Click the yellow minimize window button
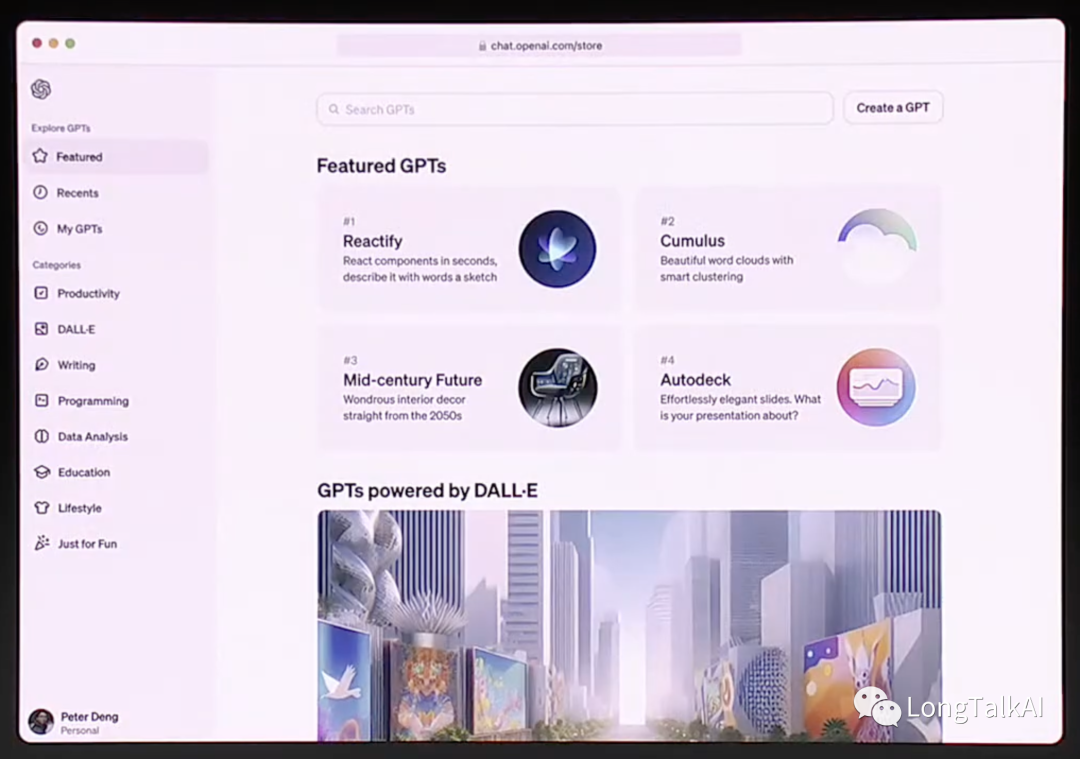Image resolution: width=1080 pixels, height=759 pixels. [54, 43]
